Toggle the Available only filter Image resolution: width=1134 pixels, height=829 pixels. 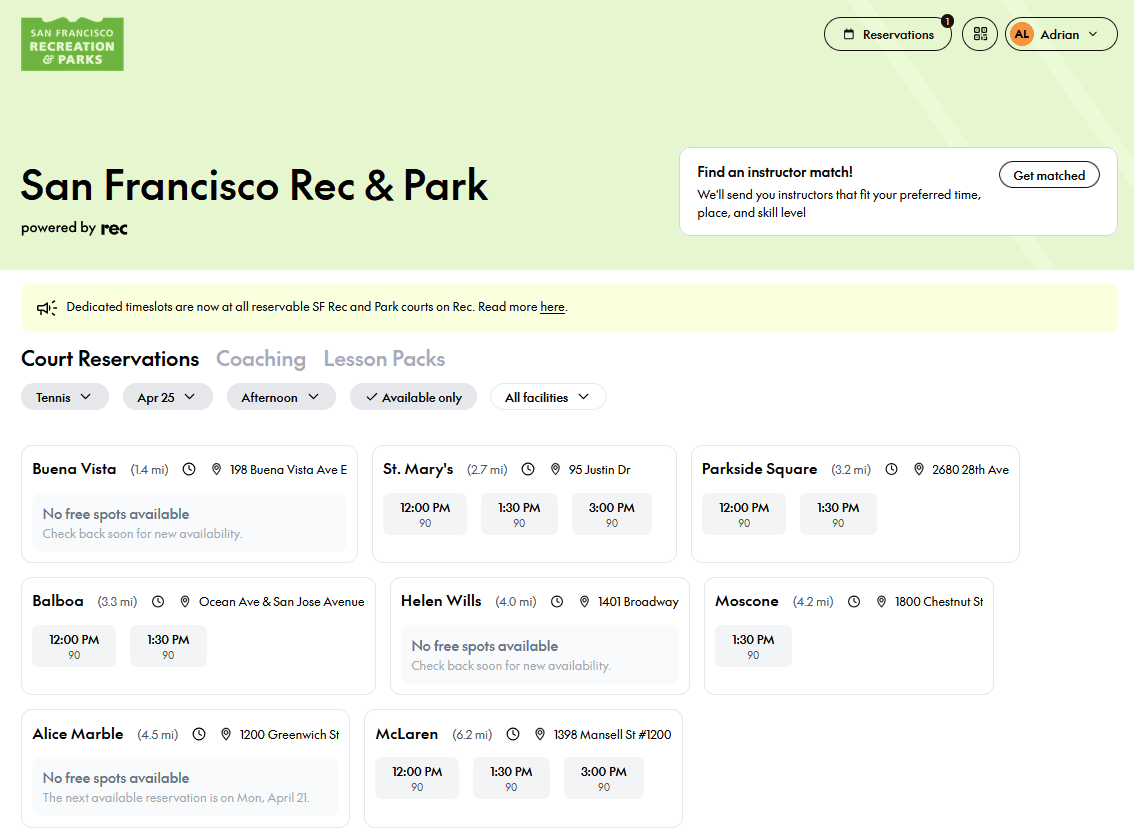[x=413, y=397]
